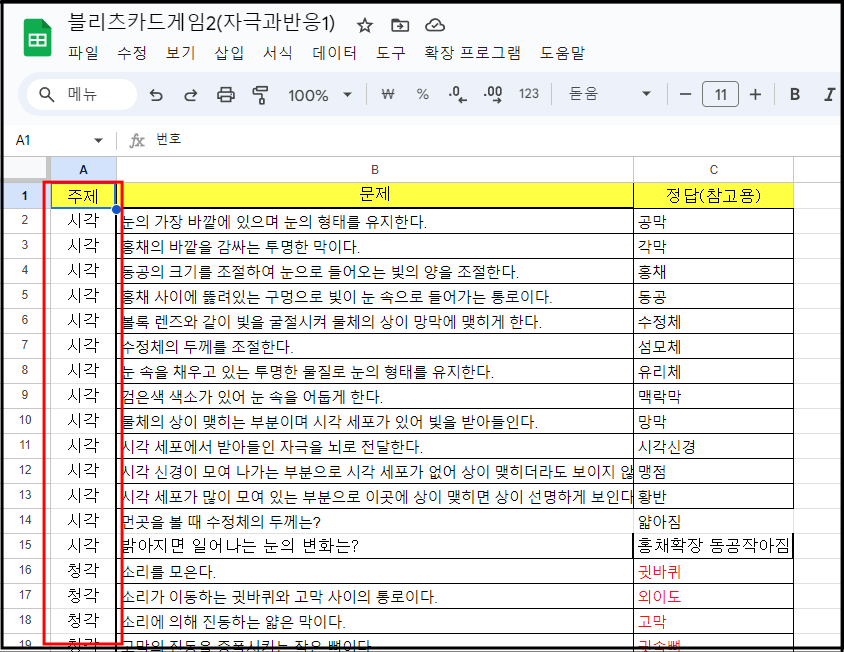Select row 7 header
The image size is (844, 652).
point(25,345)
